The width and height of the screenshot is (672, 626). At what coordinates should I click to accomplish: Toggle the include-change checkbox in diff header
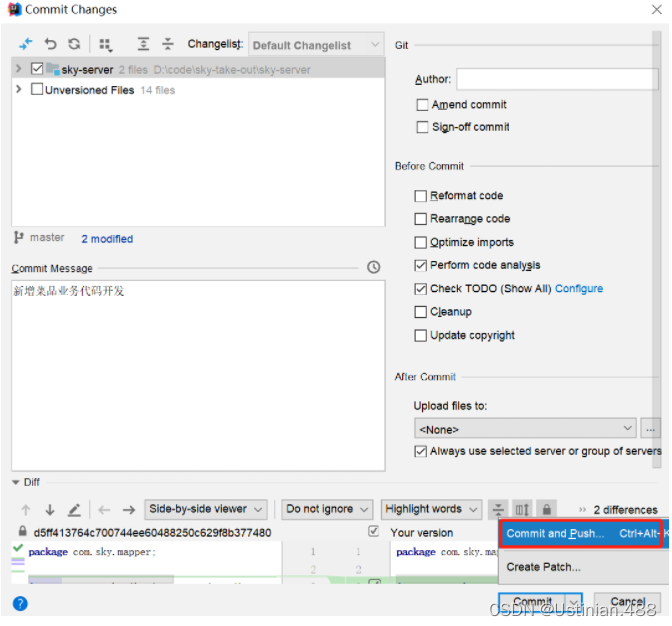click(x=374, y=532)
